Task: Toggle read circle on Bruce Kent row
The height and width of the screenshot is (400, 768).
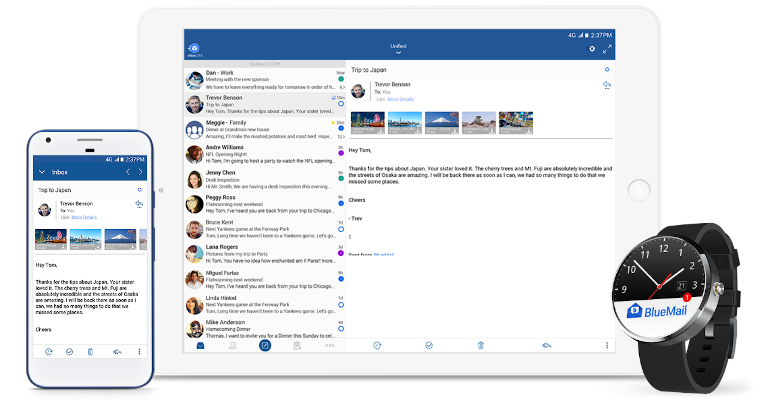Action: pos(341,229)
